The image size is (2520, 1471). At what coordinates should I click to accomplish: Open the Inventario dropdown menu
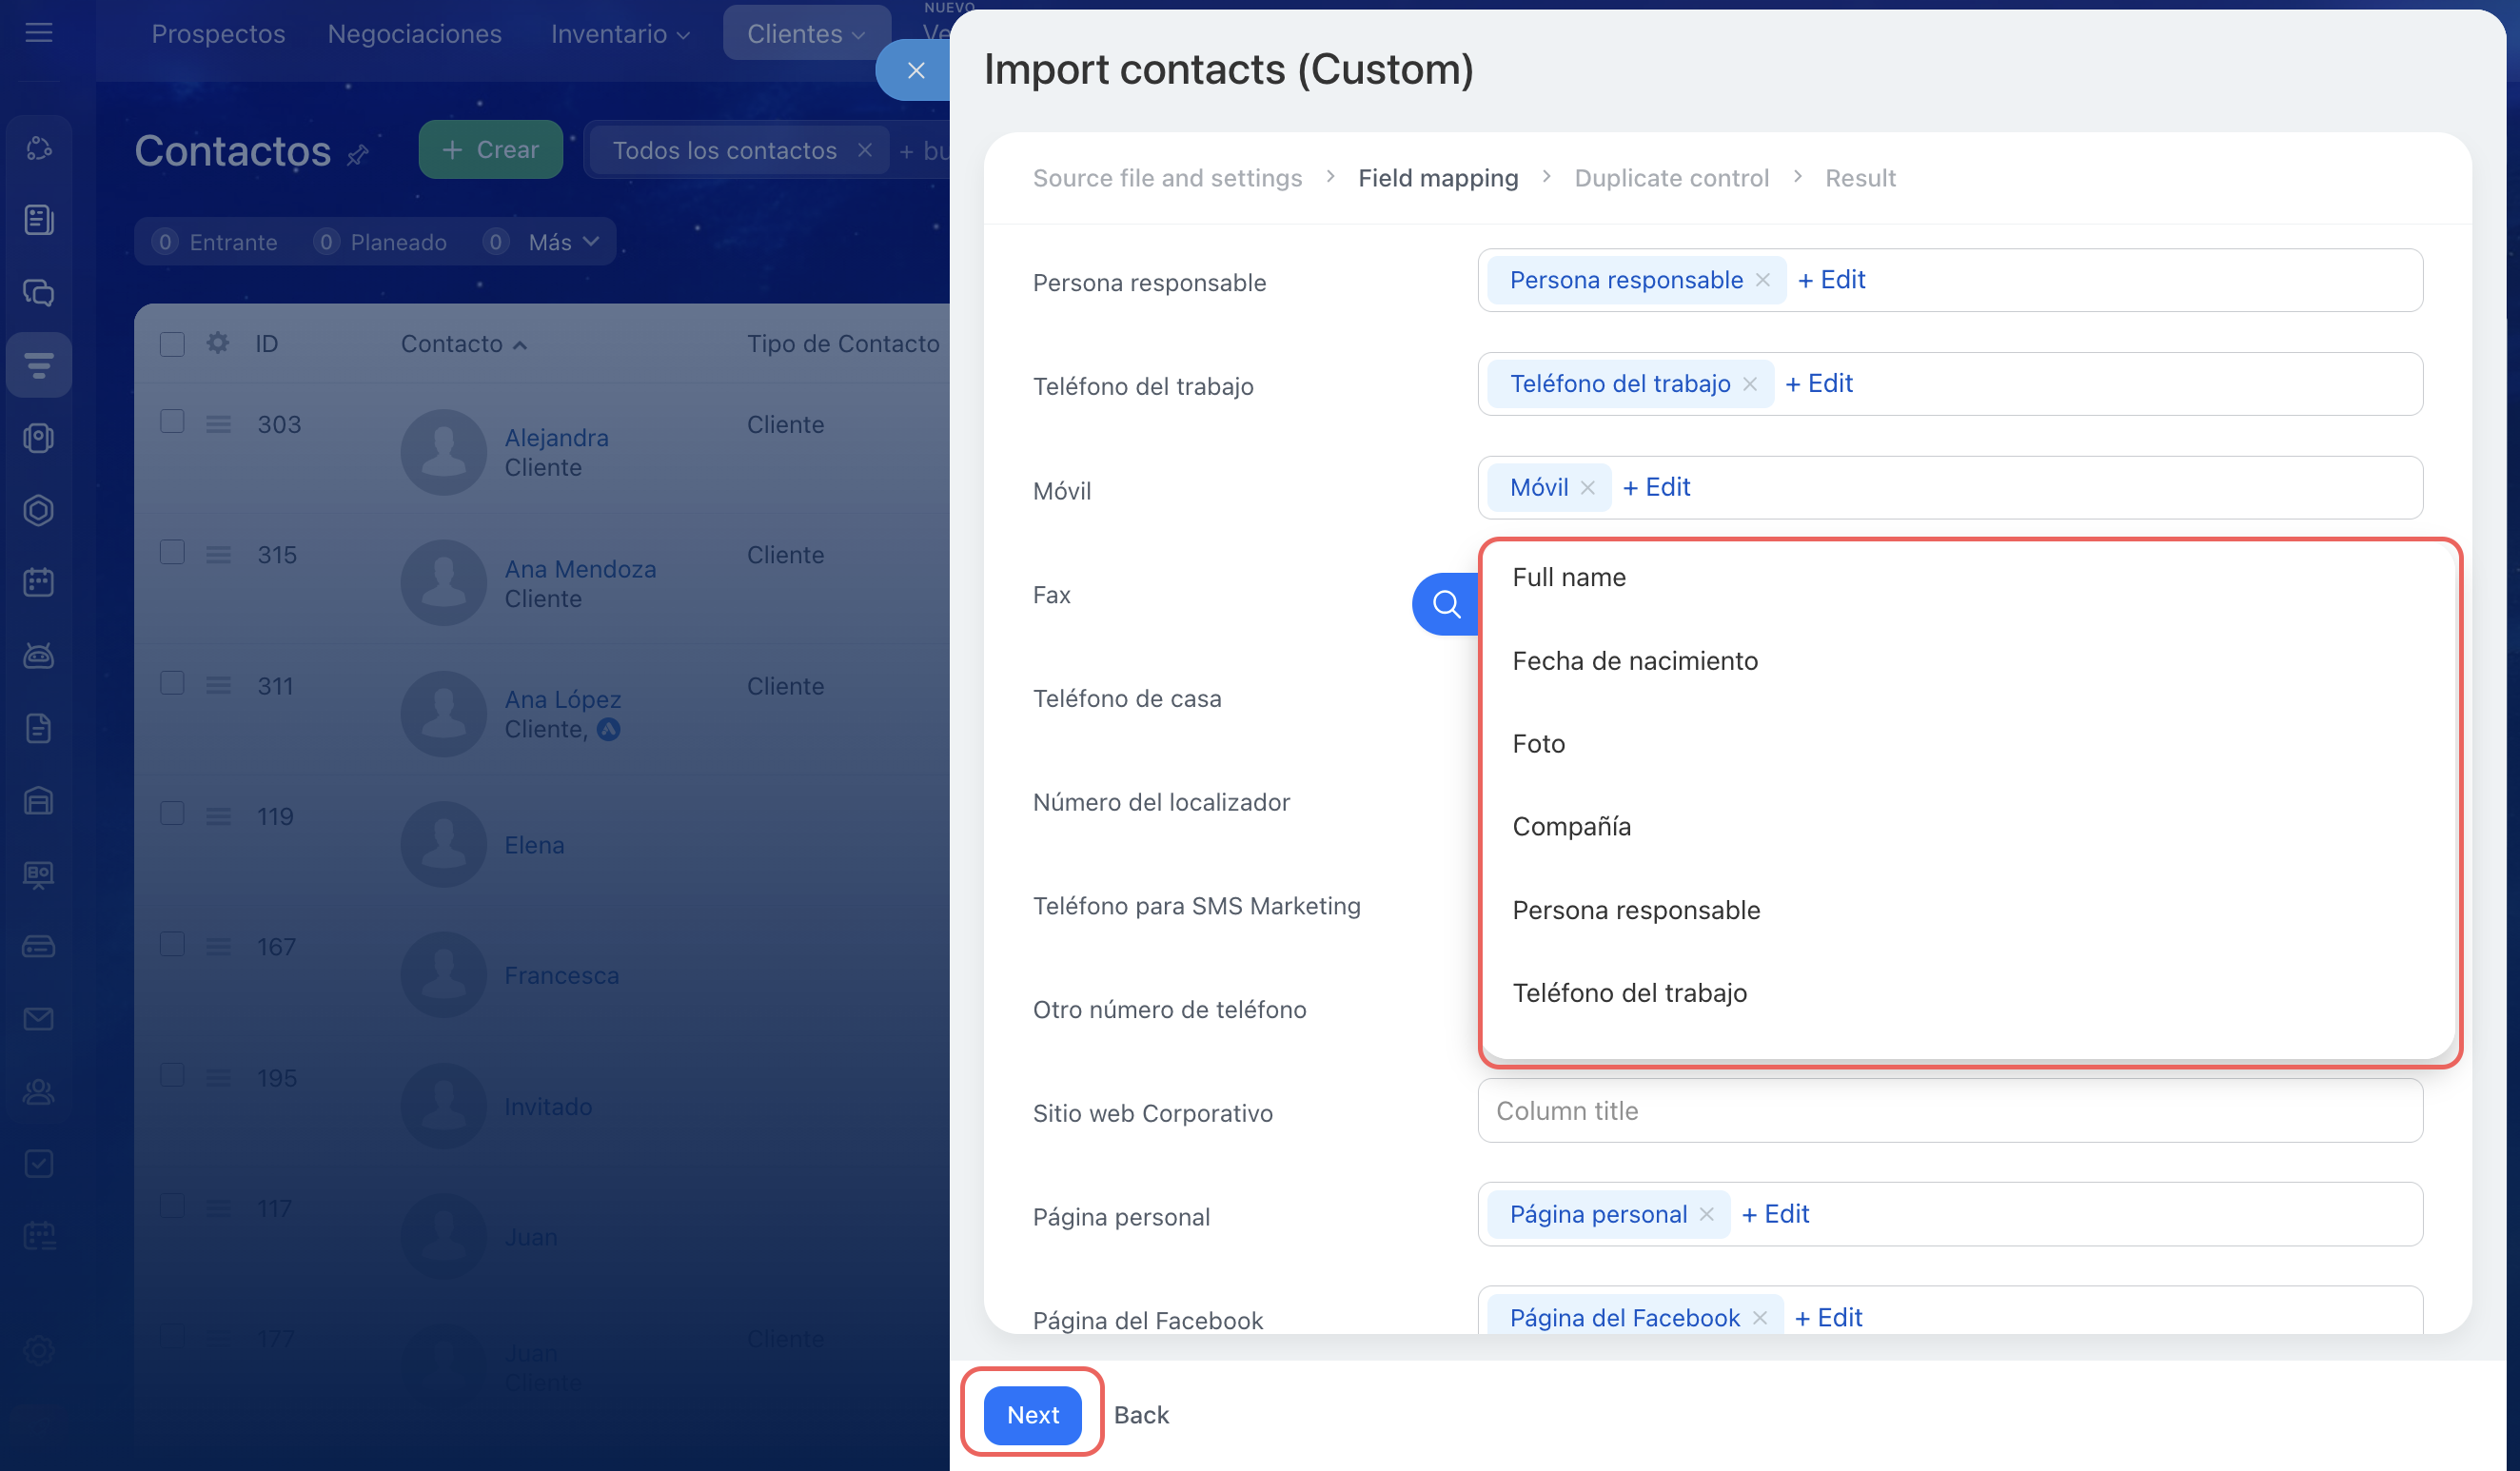620,34
